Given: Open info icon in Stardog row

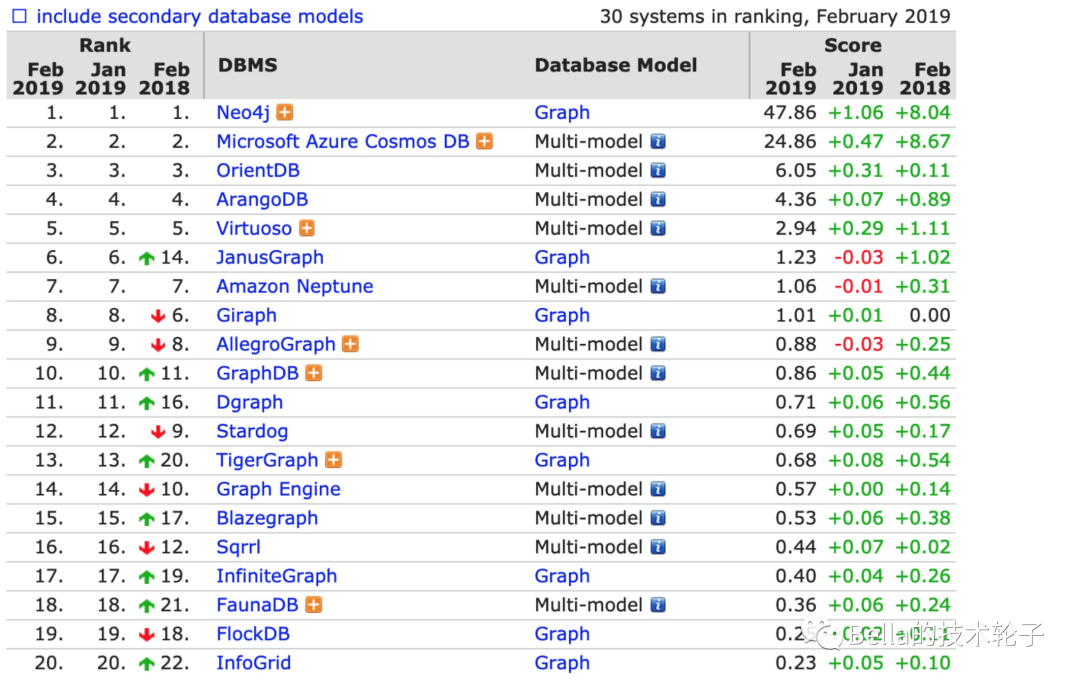Looking at the screenshot, I should (x=658, y=431).
